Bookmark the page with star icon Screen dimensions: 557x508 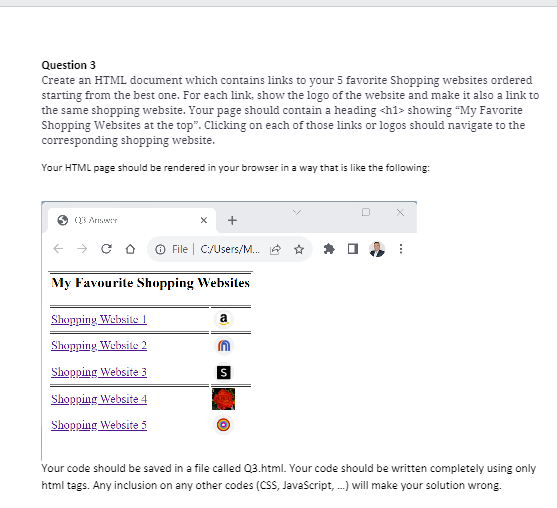[x=299, y=249]
